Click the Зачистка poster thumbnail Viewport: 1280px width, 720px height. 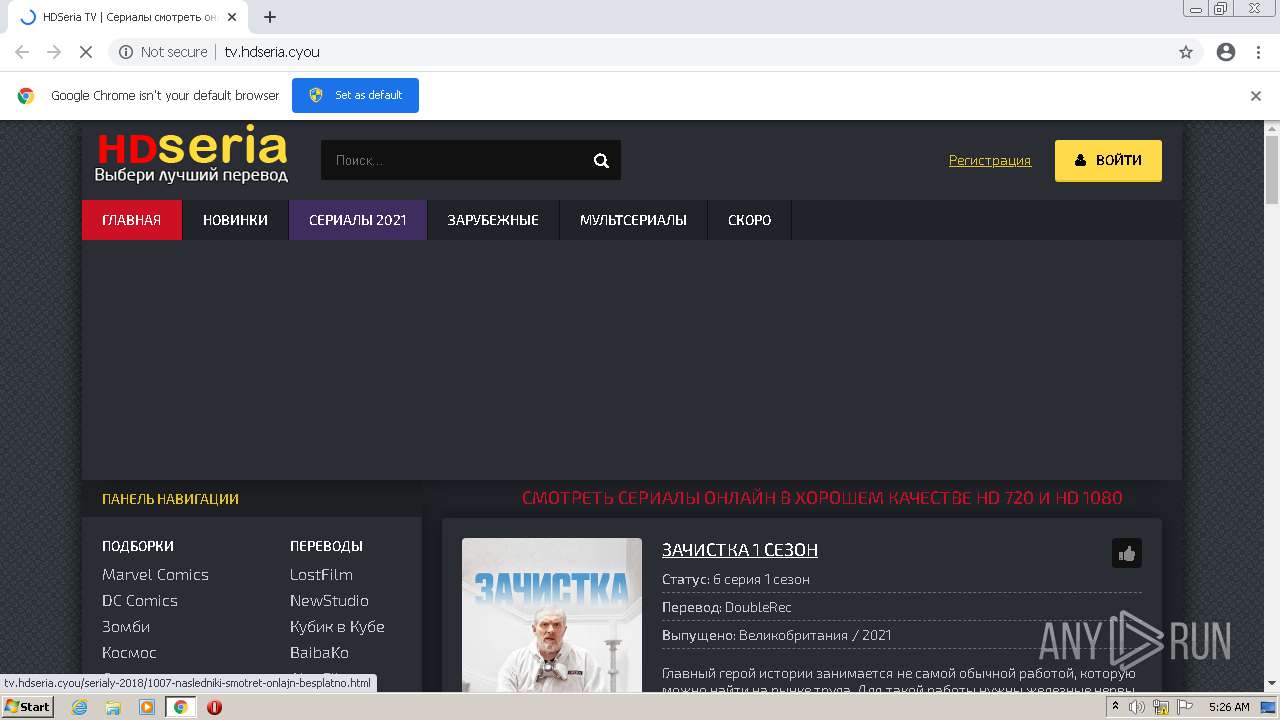click(552, 615)
